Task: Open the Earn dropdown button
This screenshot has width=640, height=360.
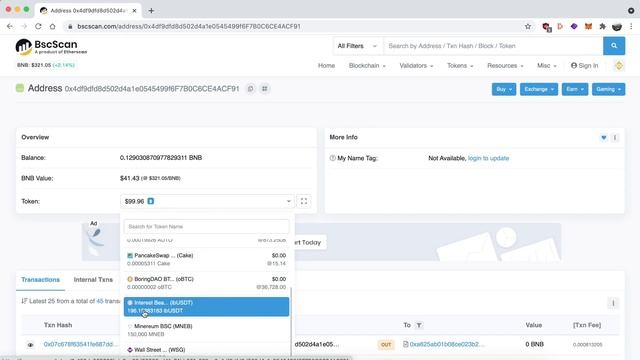Action: (x=575, y=89)
